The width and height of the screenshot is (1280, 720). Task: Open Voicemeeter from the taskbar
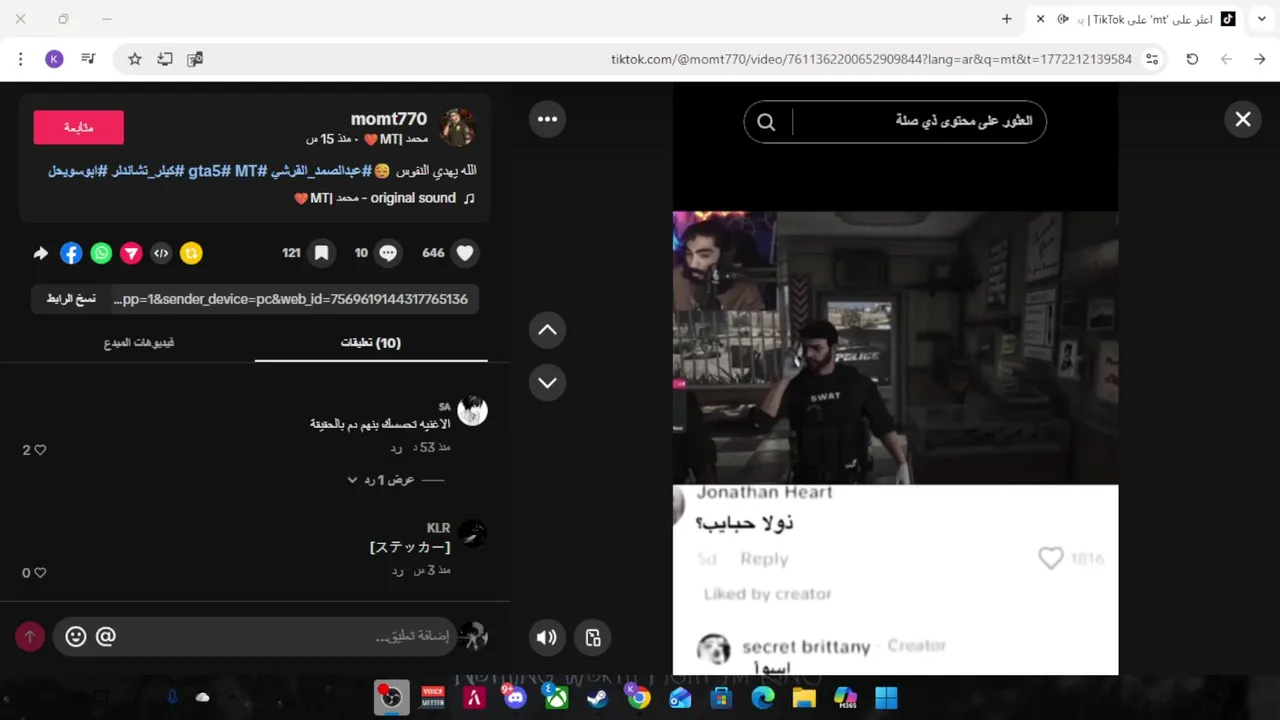(433, 697)
